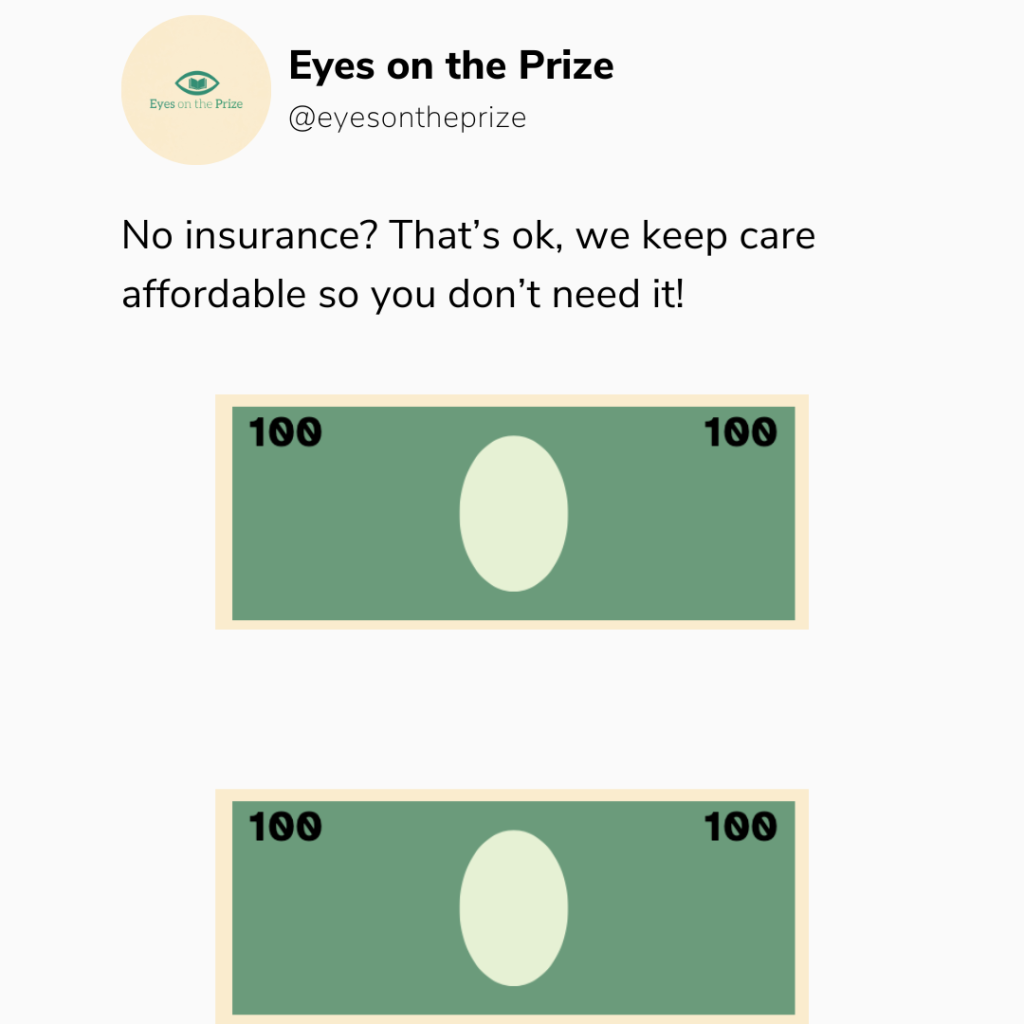Click the Eyes on the Prize profile avatar

196,90
